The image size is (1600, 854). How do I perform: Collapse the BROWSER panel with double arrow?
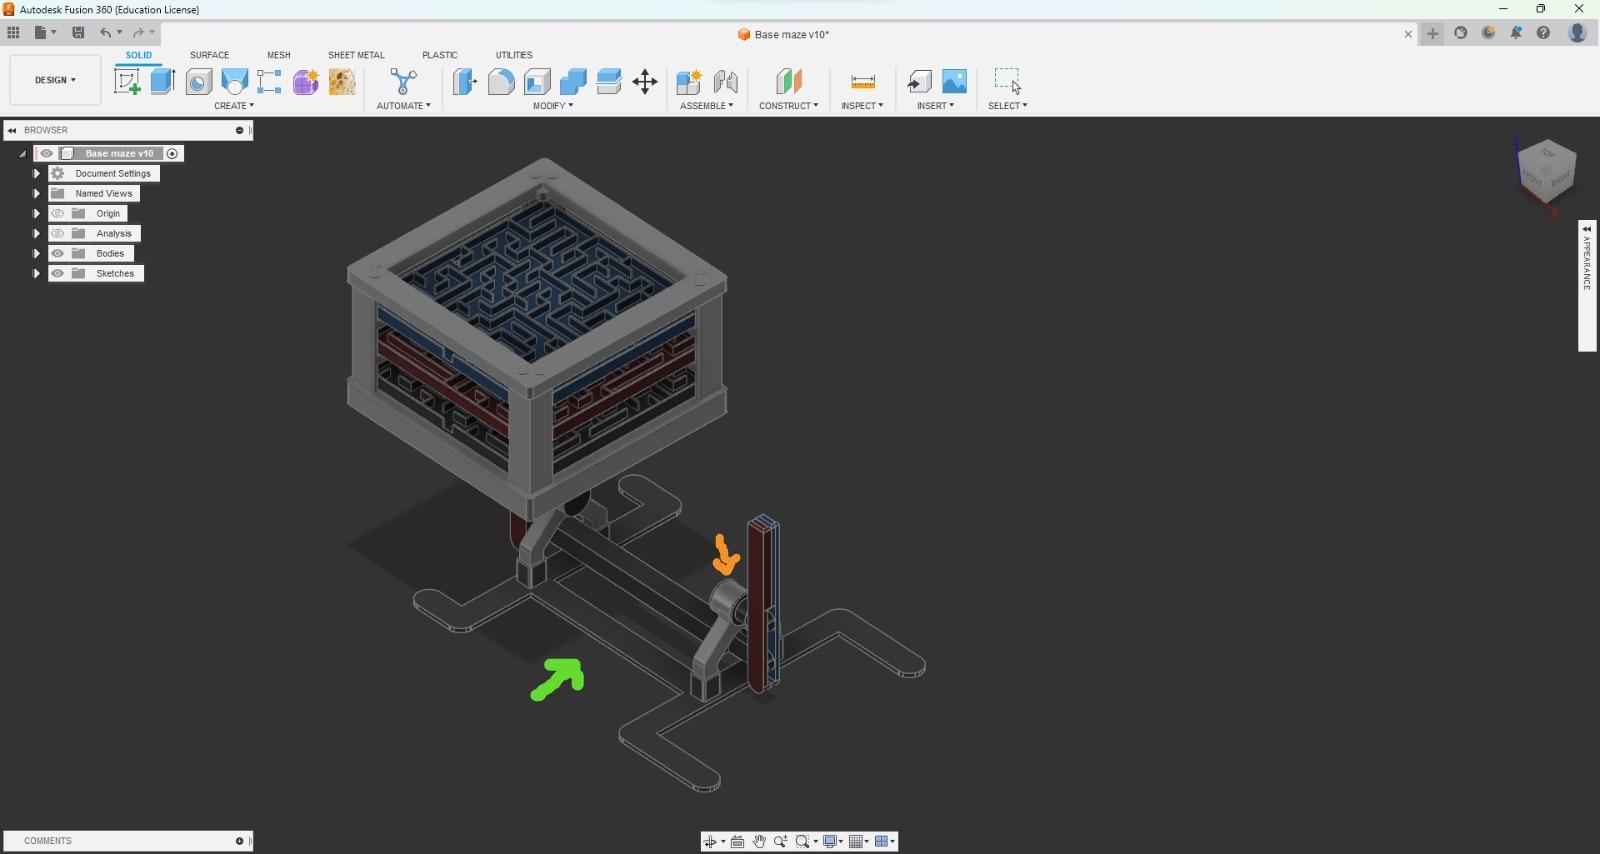coord(12,130)
